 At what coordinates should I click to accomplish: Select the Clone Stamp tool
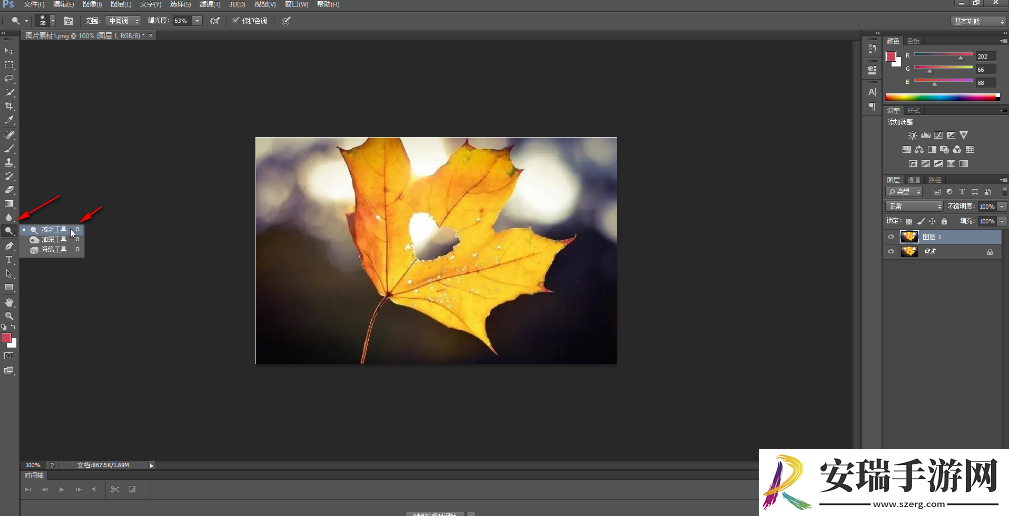(9, 162)
